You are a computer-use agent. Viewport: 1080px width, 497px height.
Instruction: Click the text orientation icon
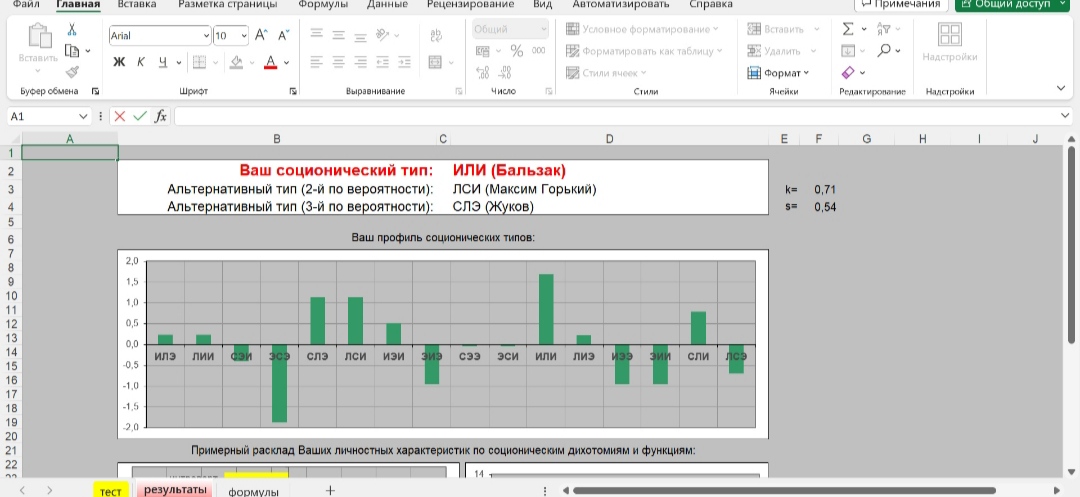point(382,34)
